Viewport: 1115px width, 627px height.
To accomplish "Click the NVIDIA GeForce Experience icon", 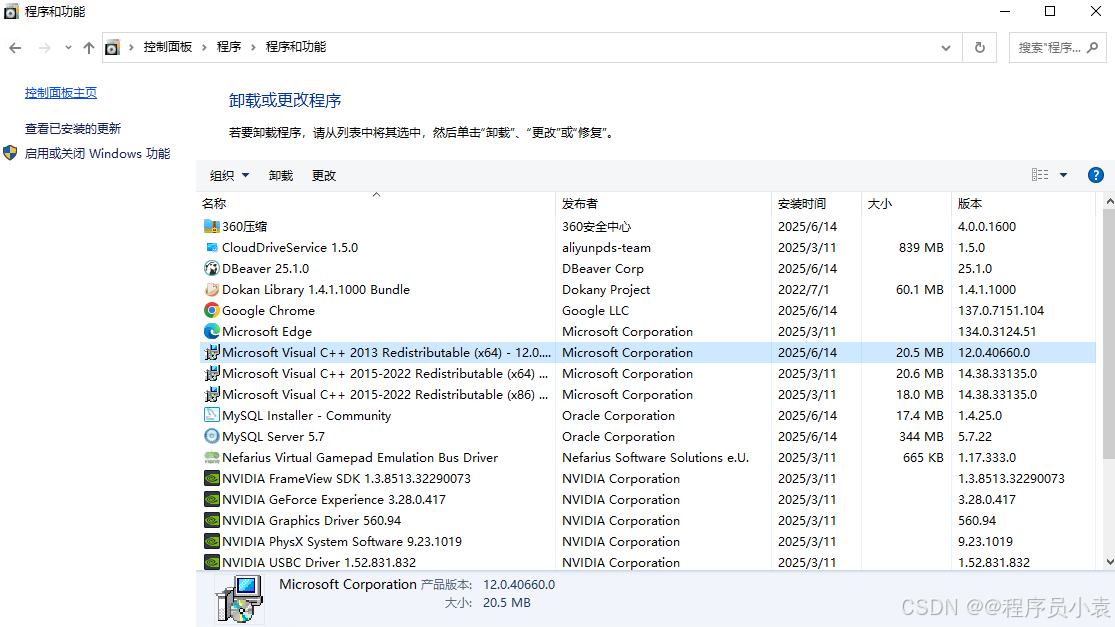I will coord(211,499).
